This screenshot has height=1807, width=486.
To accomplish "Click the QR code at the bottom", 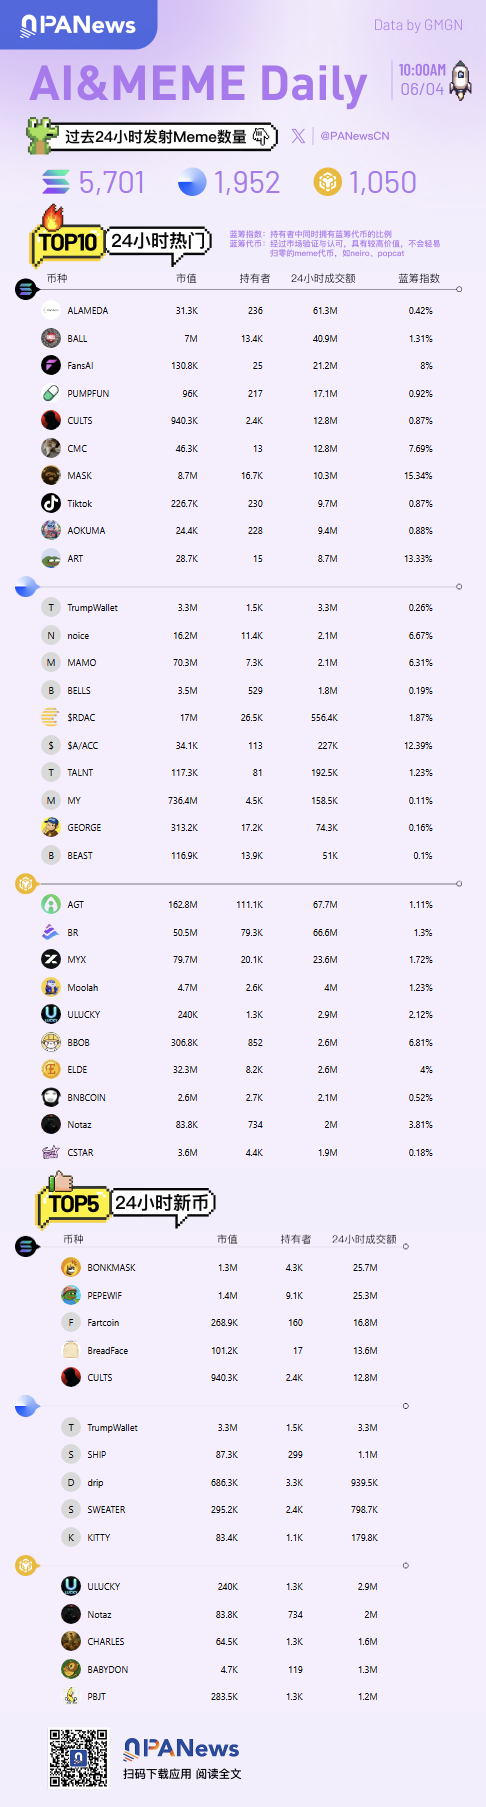I will (x=79, y=1758).
